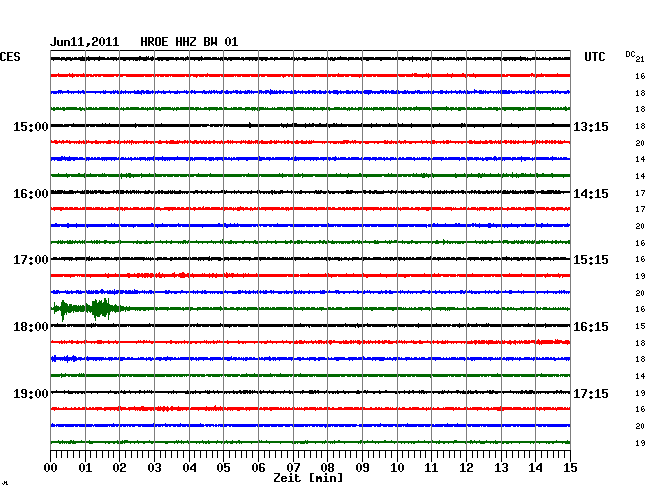Select the 15:00 local time label
The height and width of the screenshot is (494, 650).
click(30, 126)
